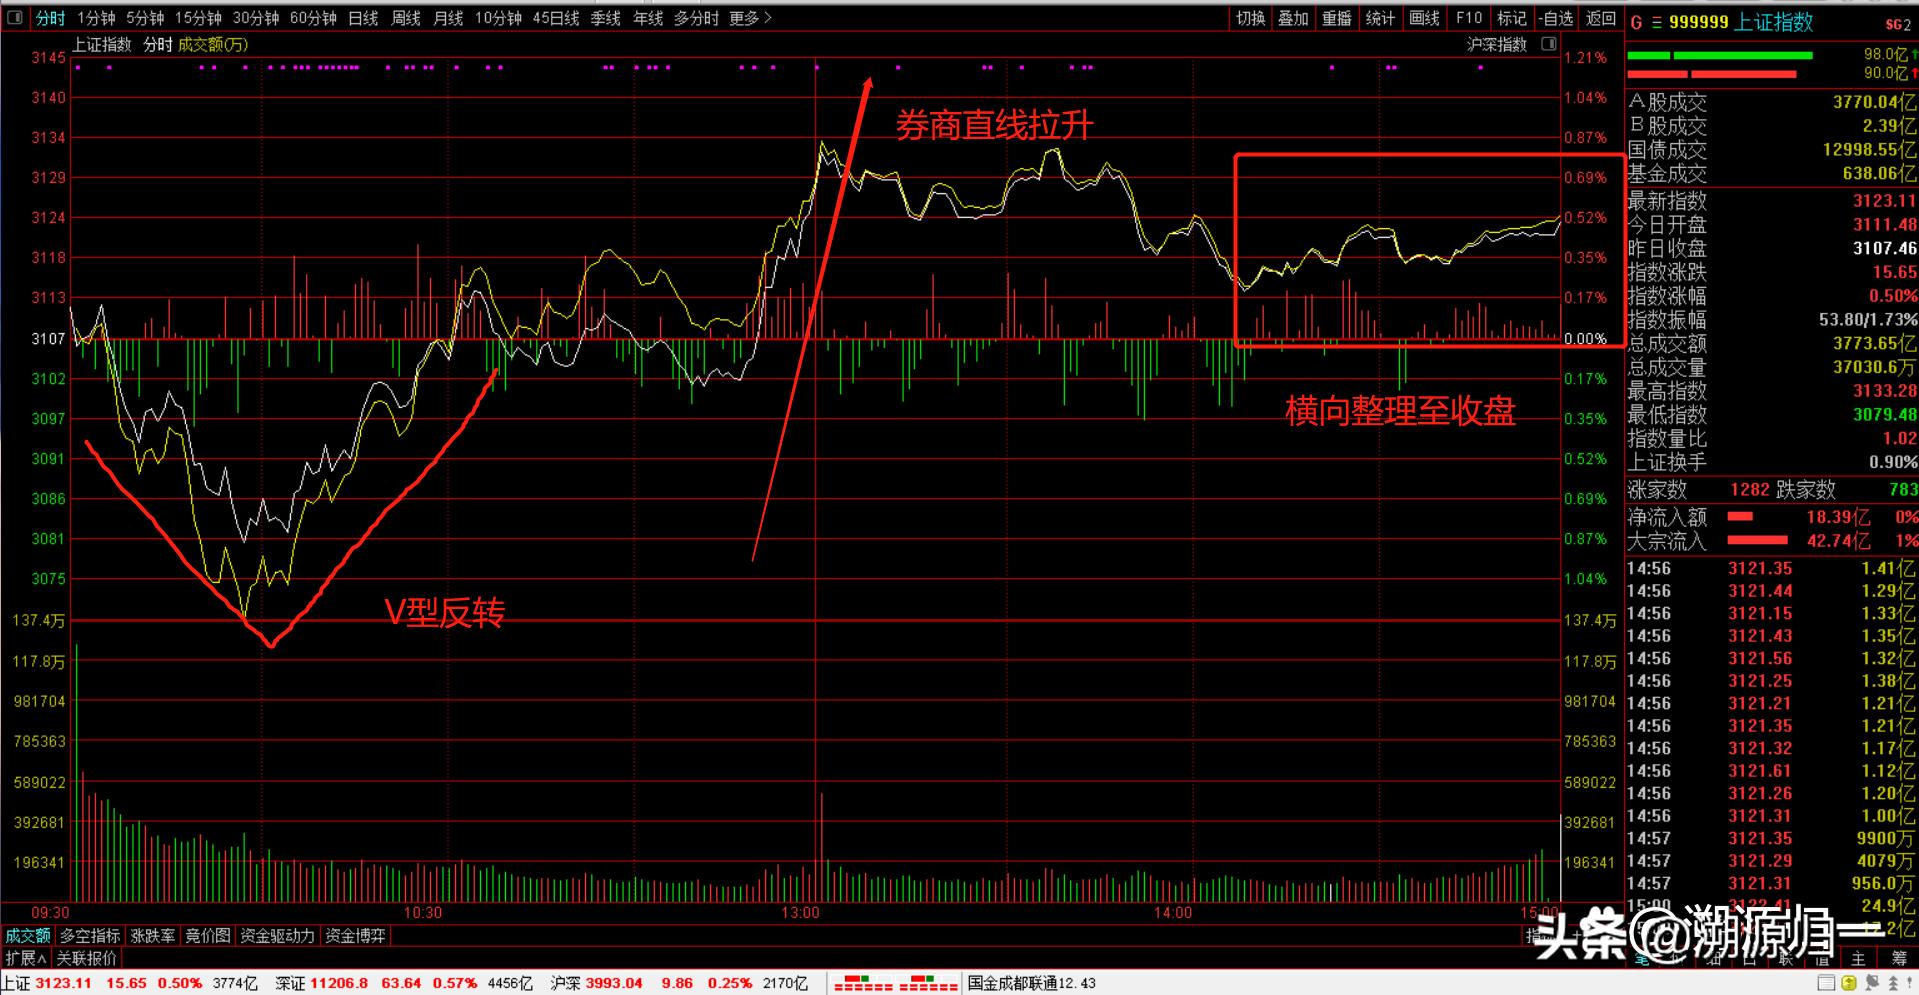The height and width of the screenshot is (995, 1919).
Task: Open the F10 company info
Action: 1469,18
